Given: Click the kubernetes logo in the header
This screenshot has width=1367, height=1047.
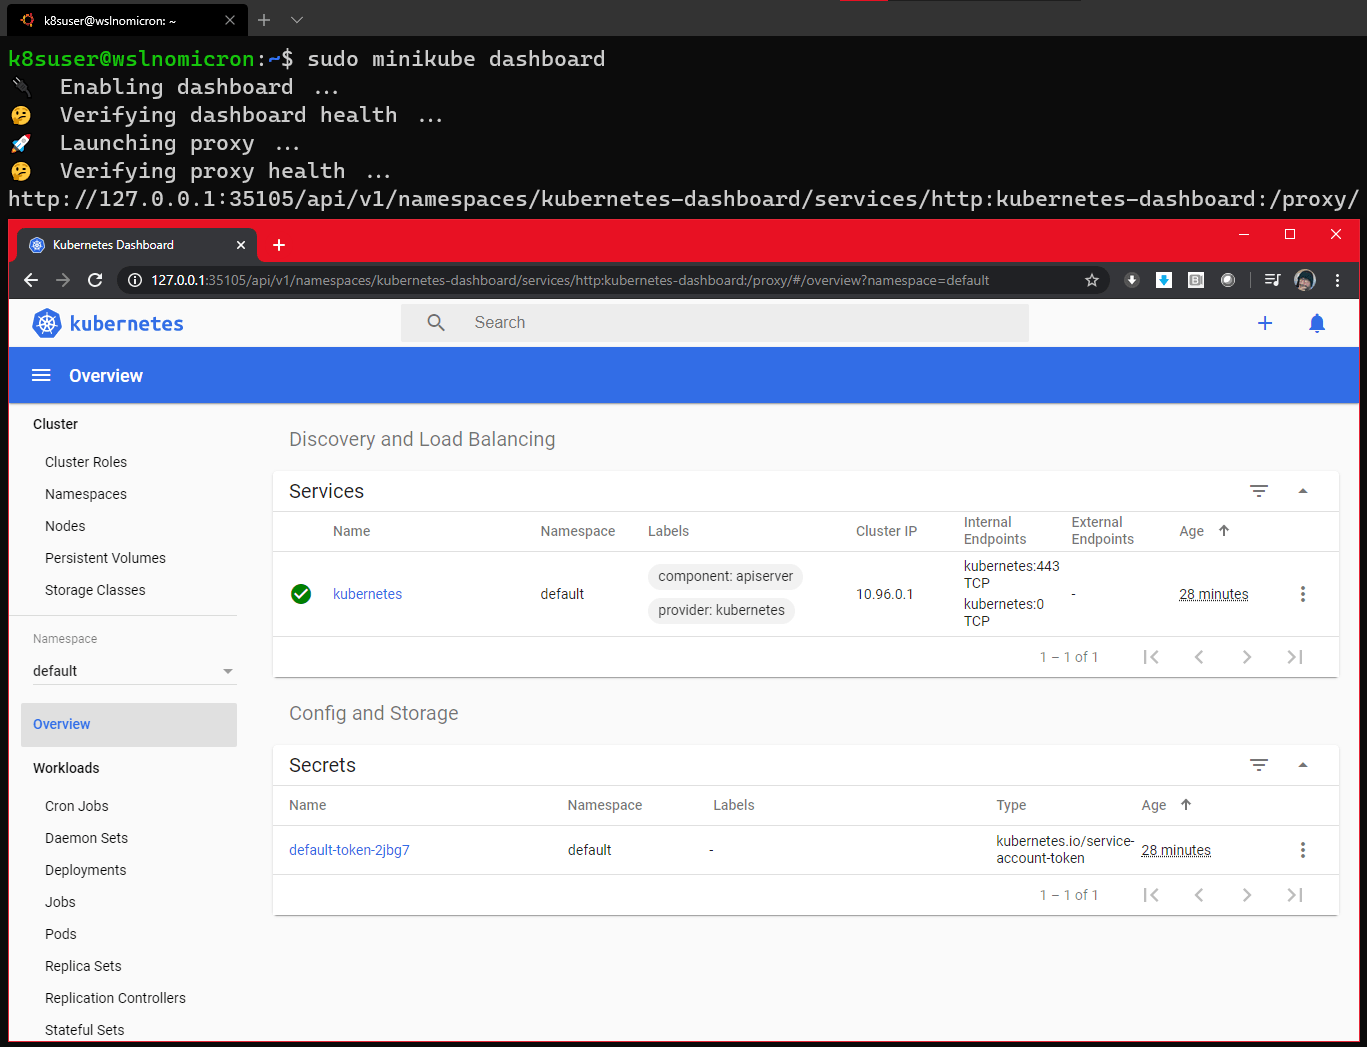Looking at the screenshot, I should pyautogui.click(x=47, y=323).
